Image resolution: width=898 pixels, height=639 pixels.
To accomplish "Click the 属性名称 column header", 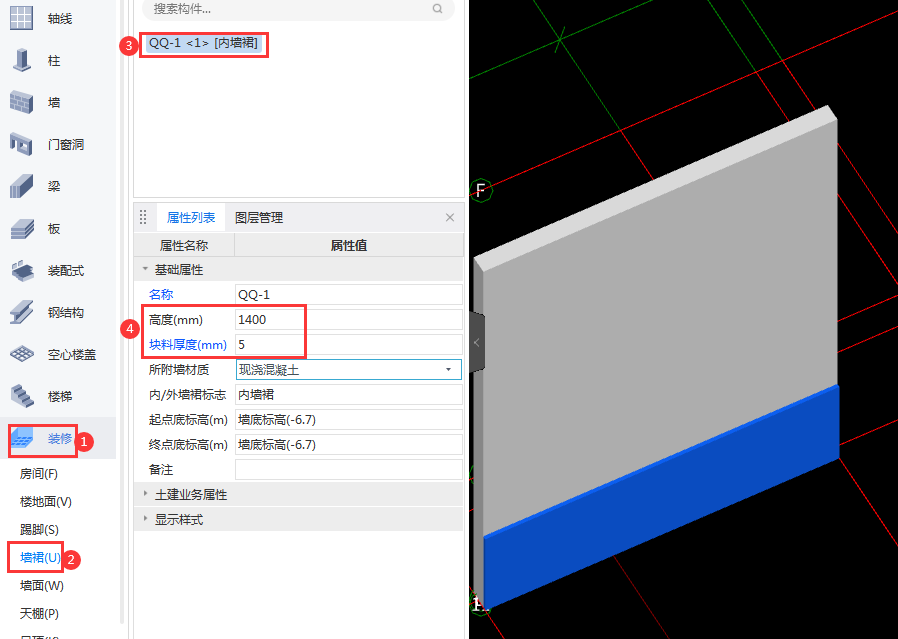I will (184, 246).
